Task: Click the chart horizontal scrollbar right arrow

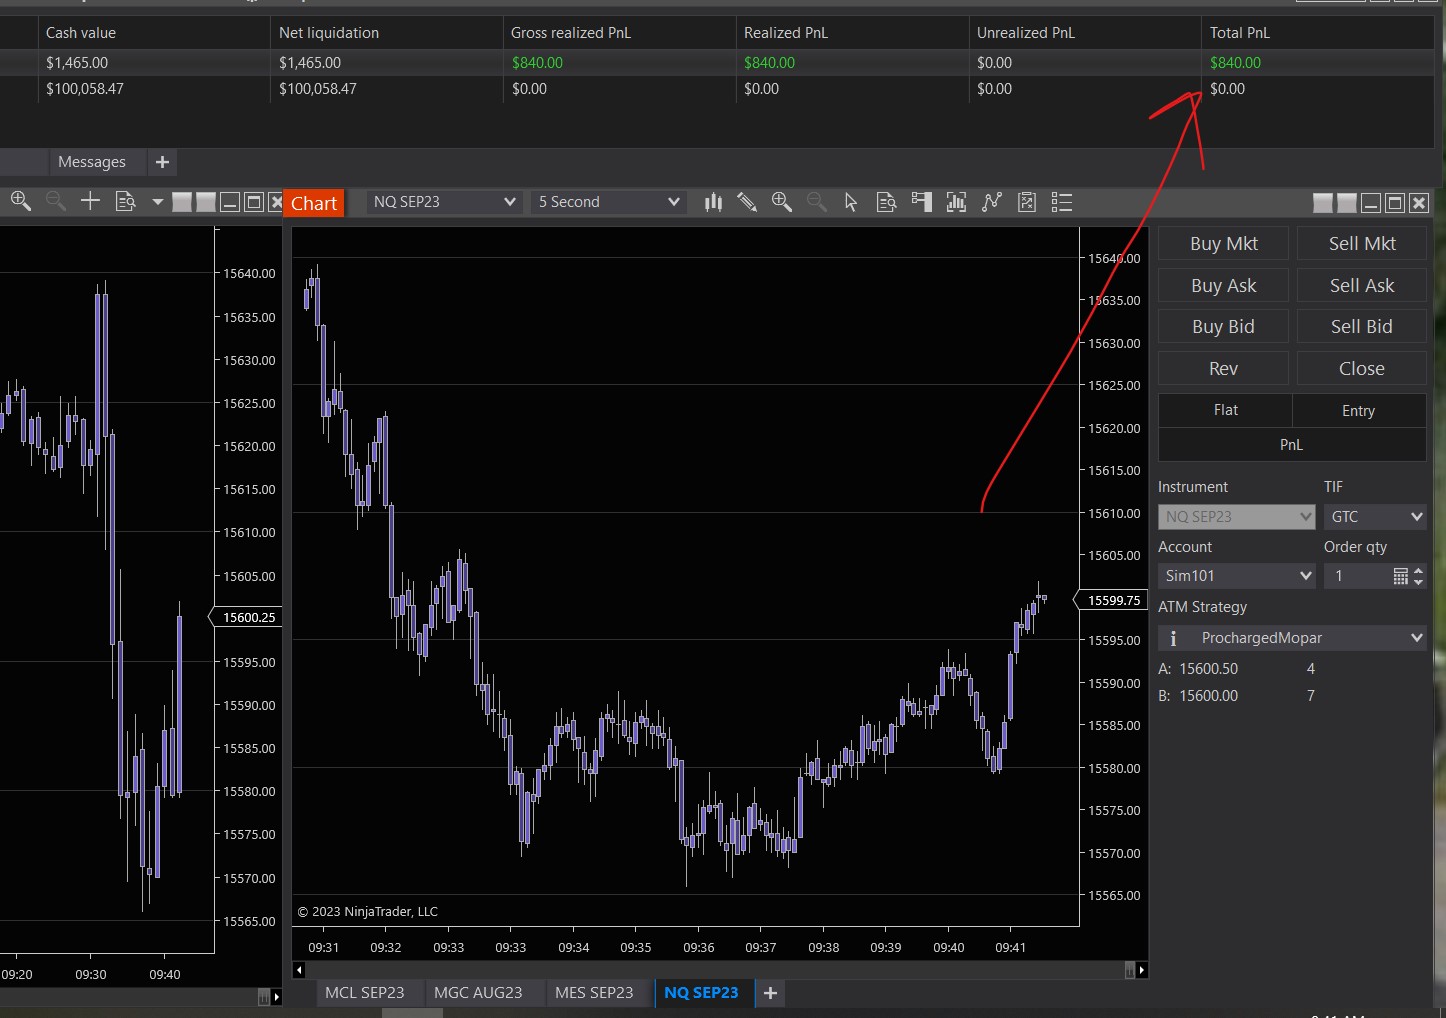Action: click(1142, 970)
